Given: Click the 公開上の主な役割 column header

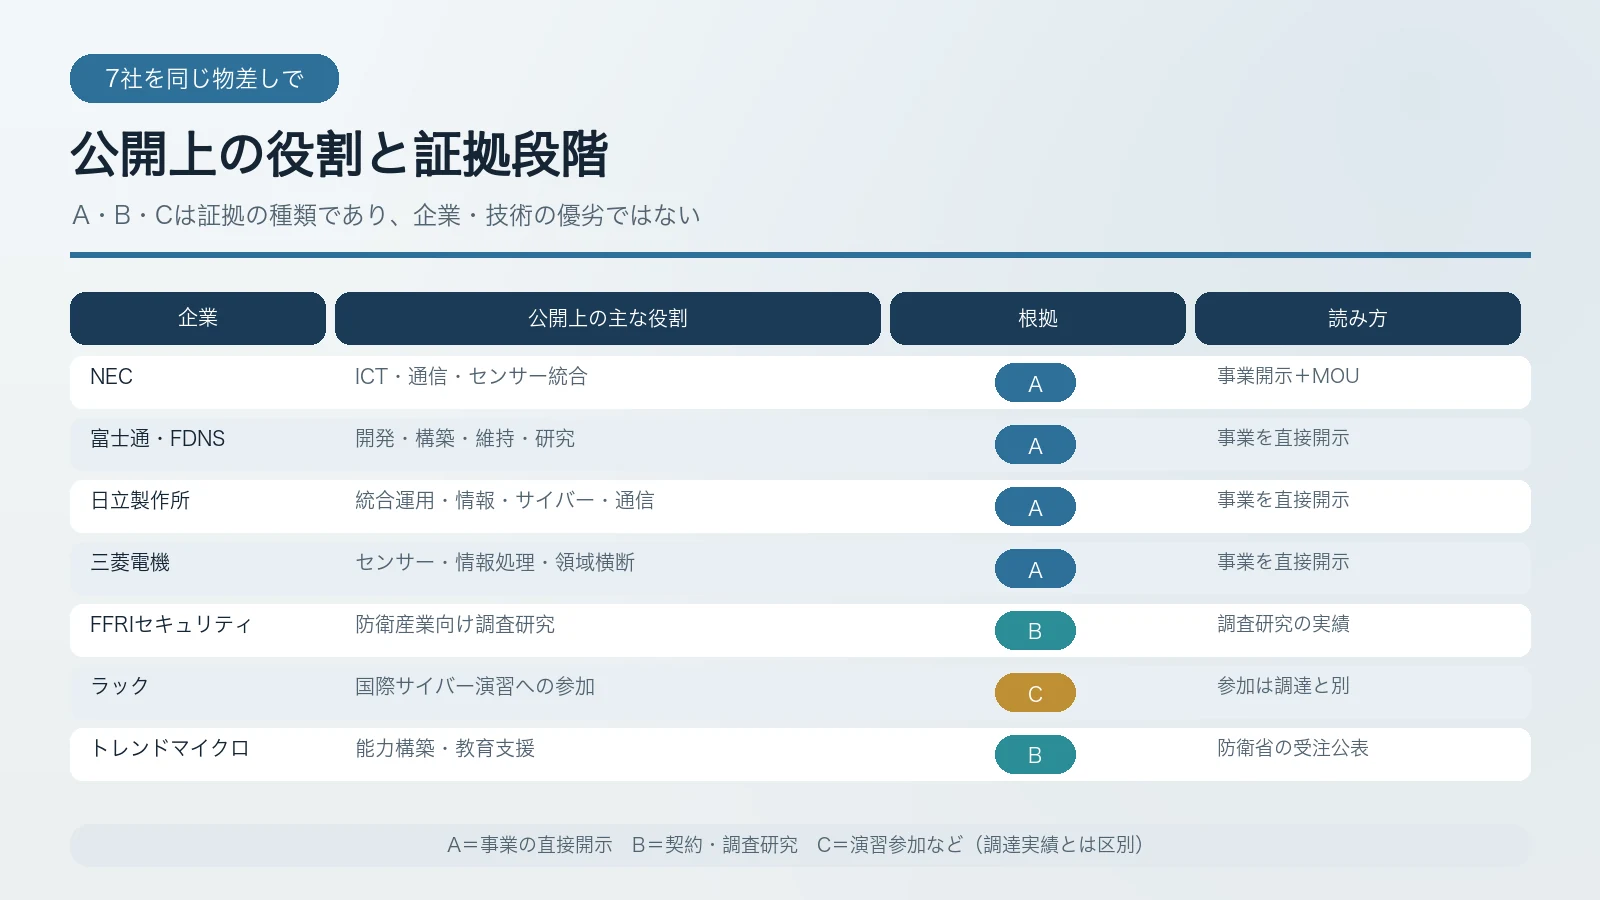Looking at the screenshot, I should point(608,318).
